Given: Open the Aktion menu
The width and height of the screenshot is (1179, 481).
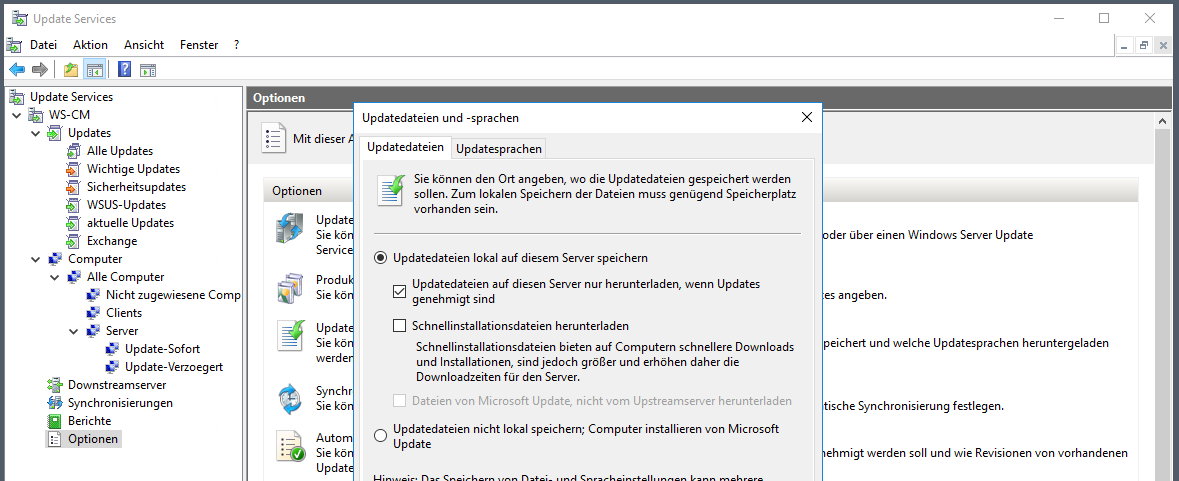Looking at the screenshot, I should (x=90, y=45).
